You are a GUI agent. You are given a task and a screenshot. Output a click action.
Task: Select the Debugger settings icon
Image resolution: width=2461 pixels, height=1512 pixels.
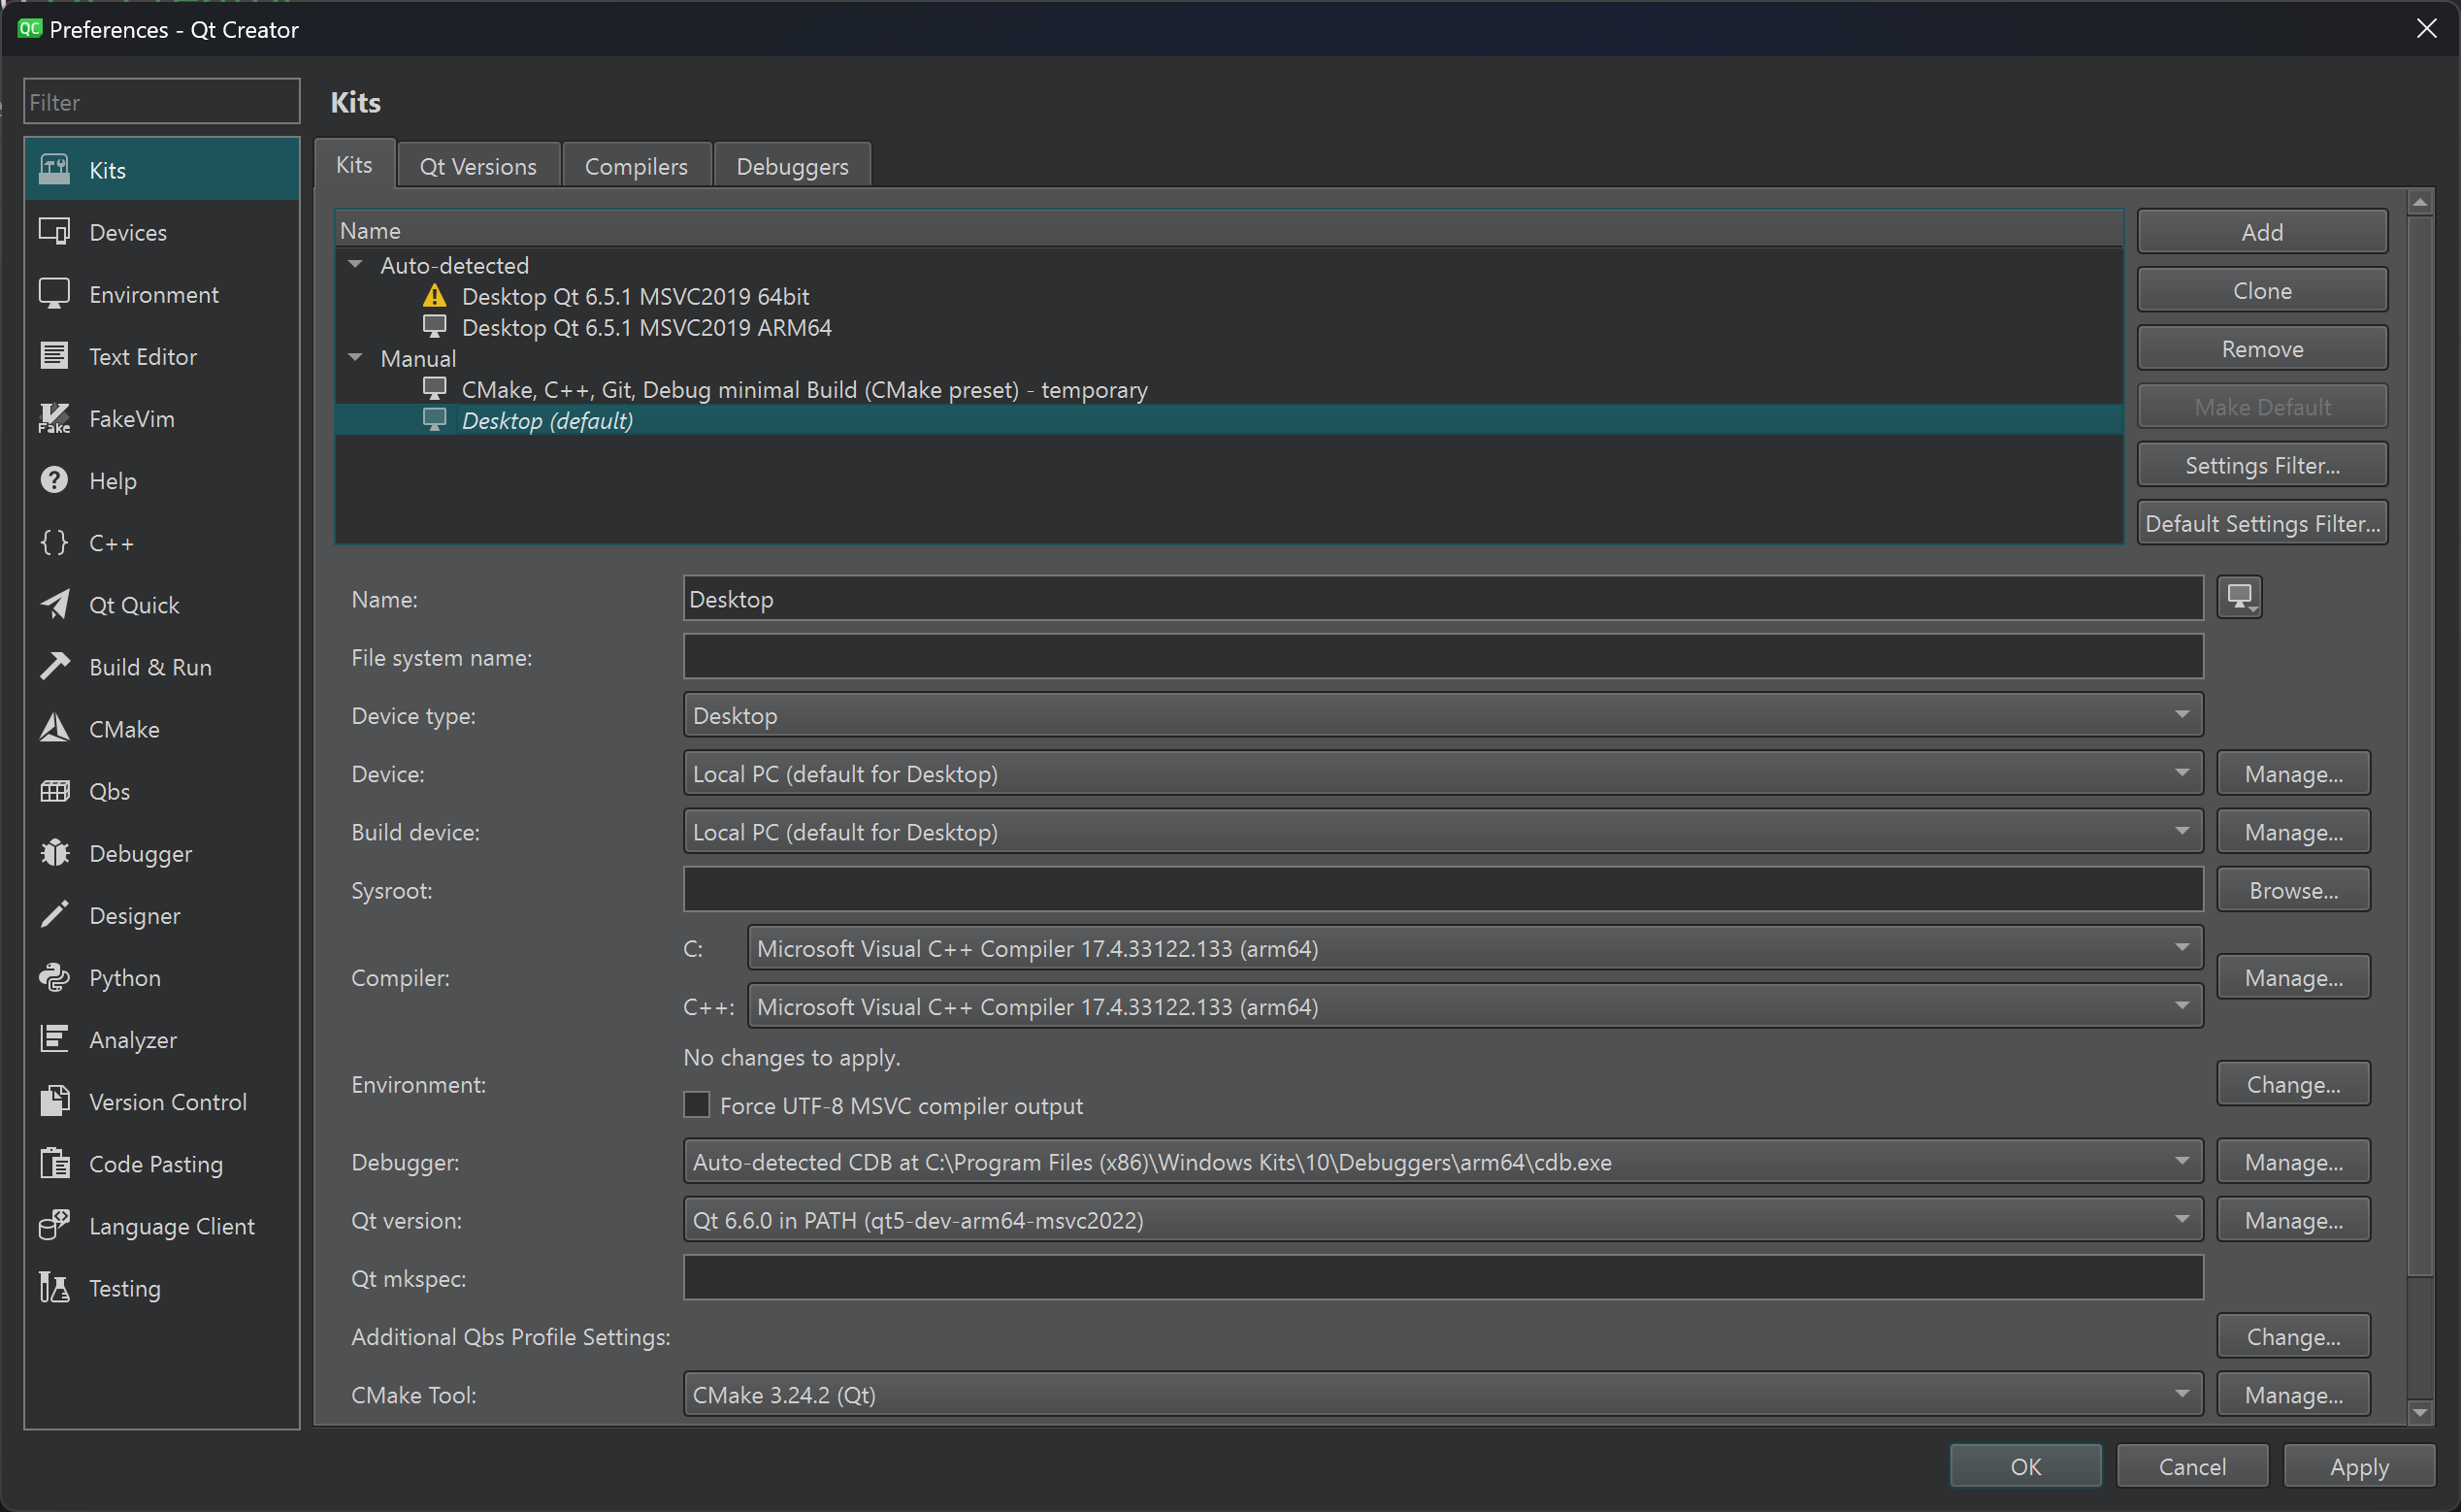click(54, 853)
